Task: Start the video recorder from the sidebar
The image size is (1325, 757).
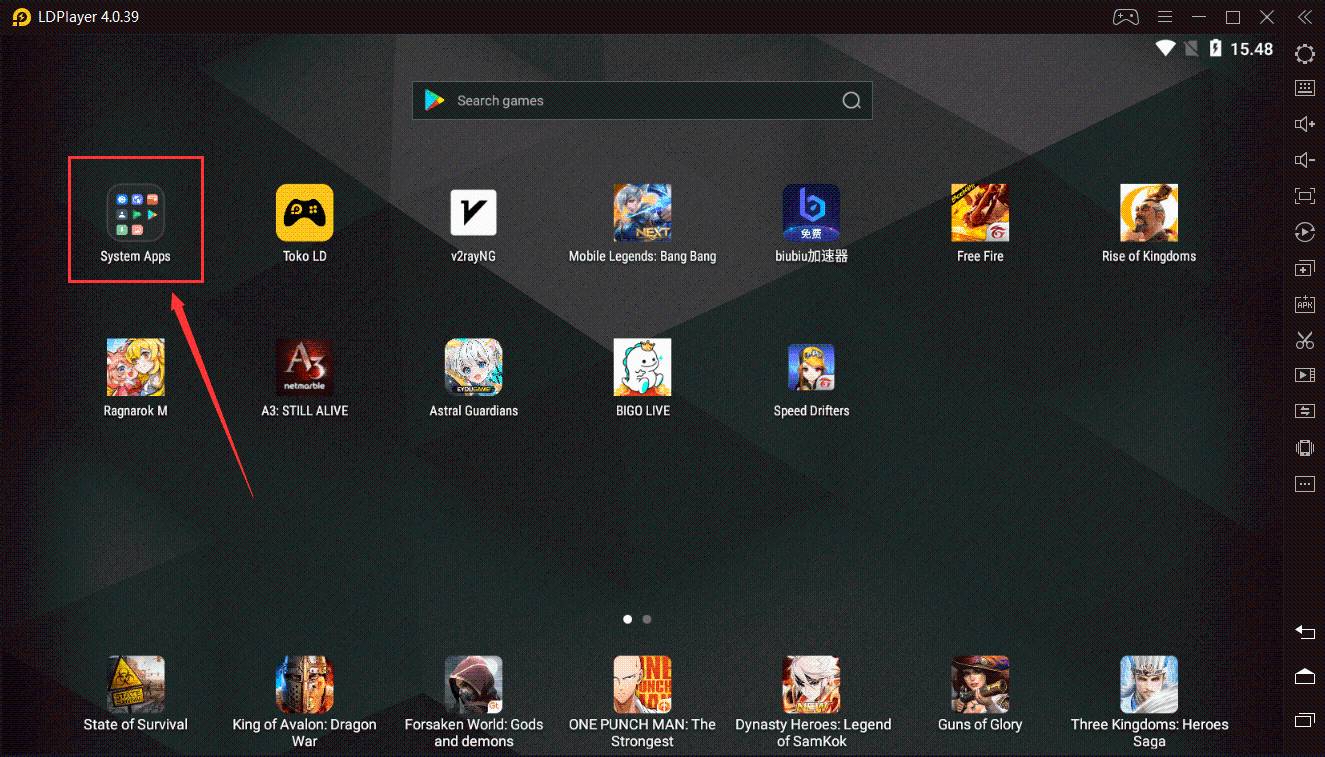Action: point(1304,376)
